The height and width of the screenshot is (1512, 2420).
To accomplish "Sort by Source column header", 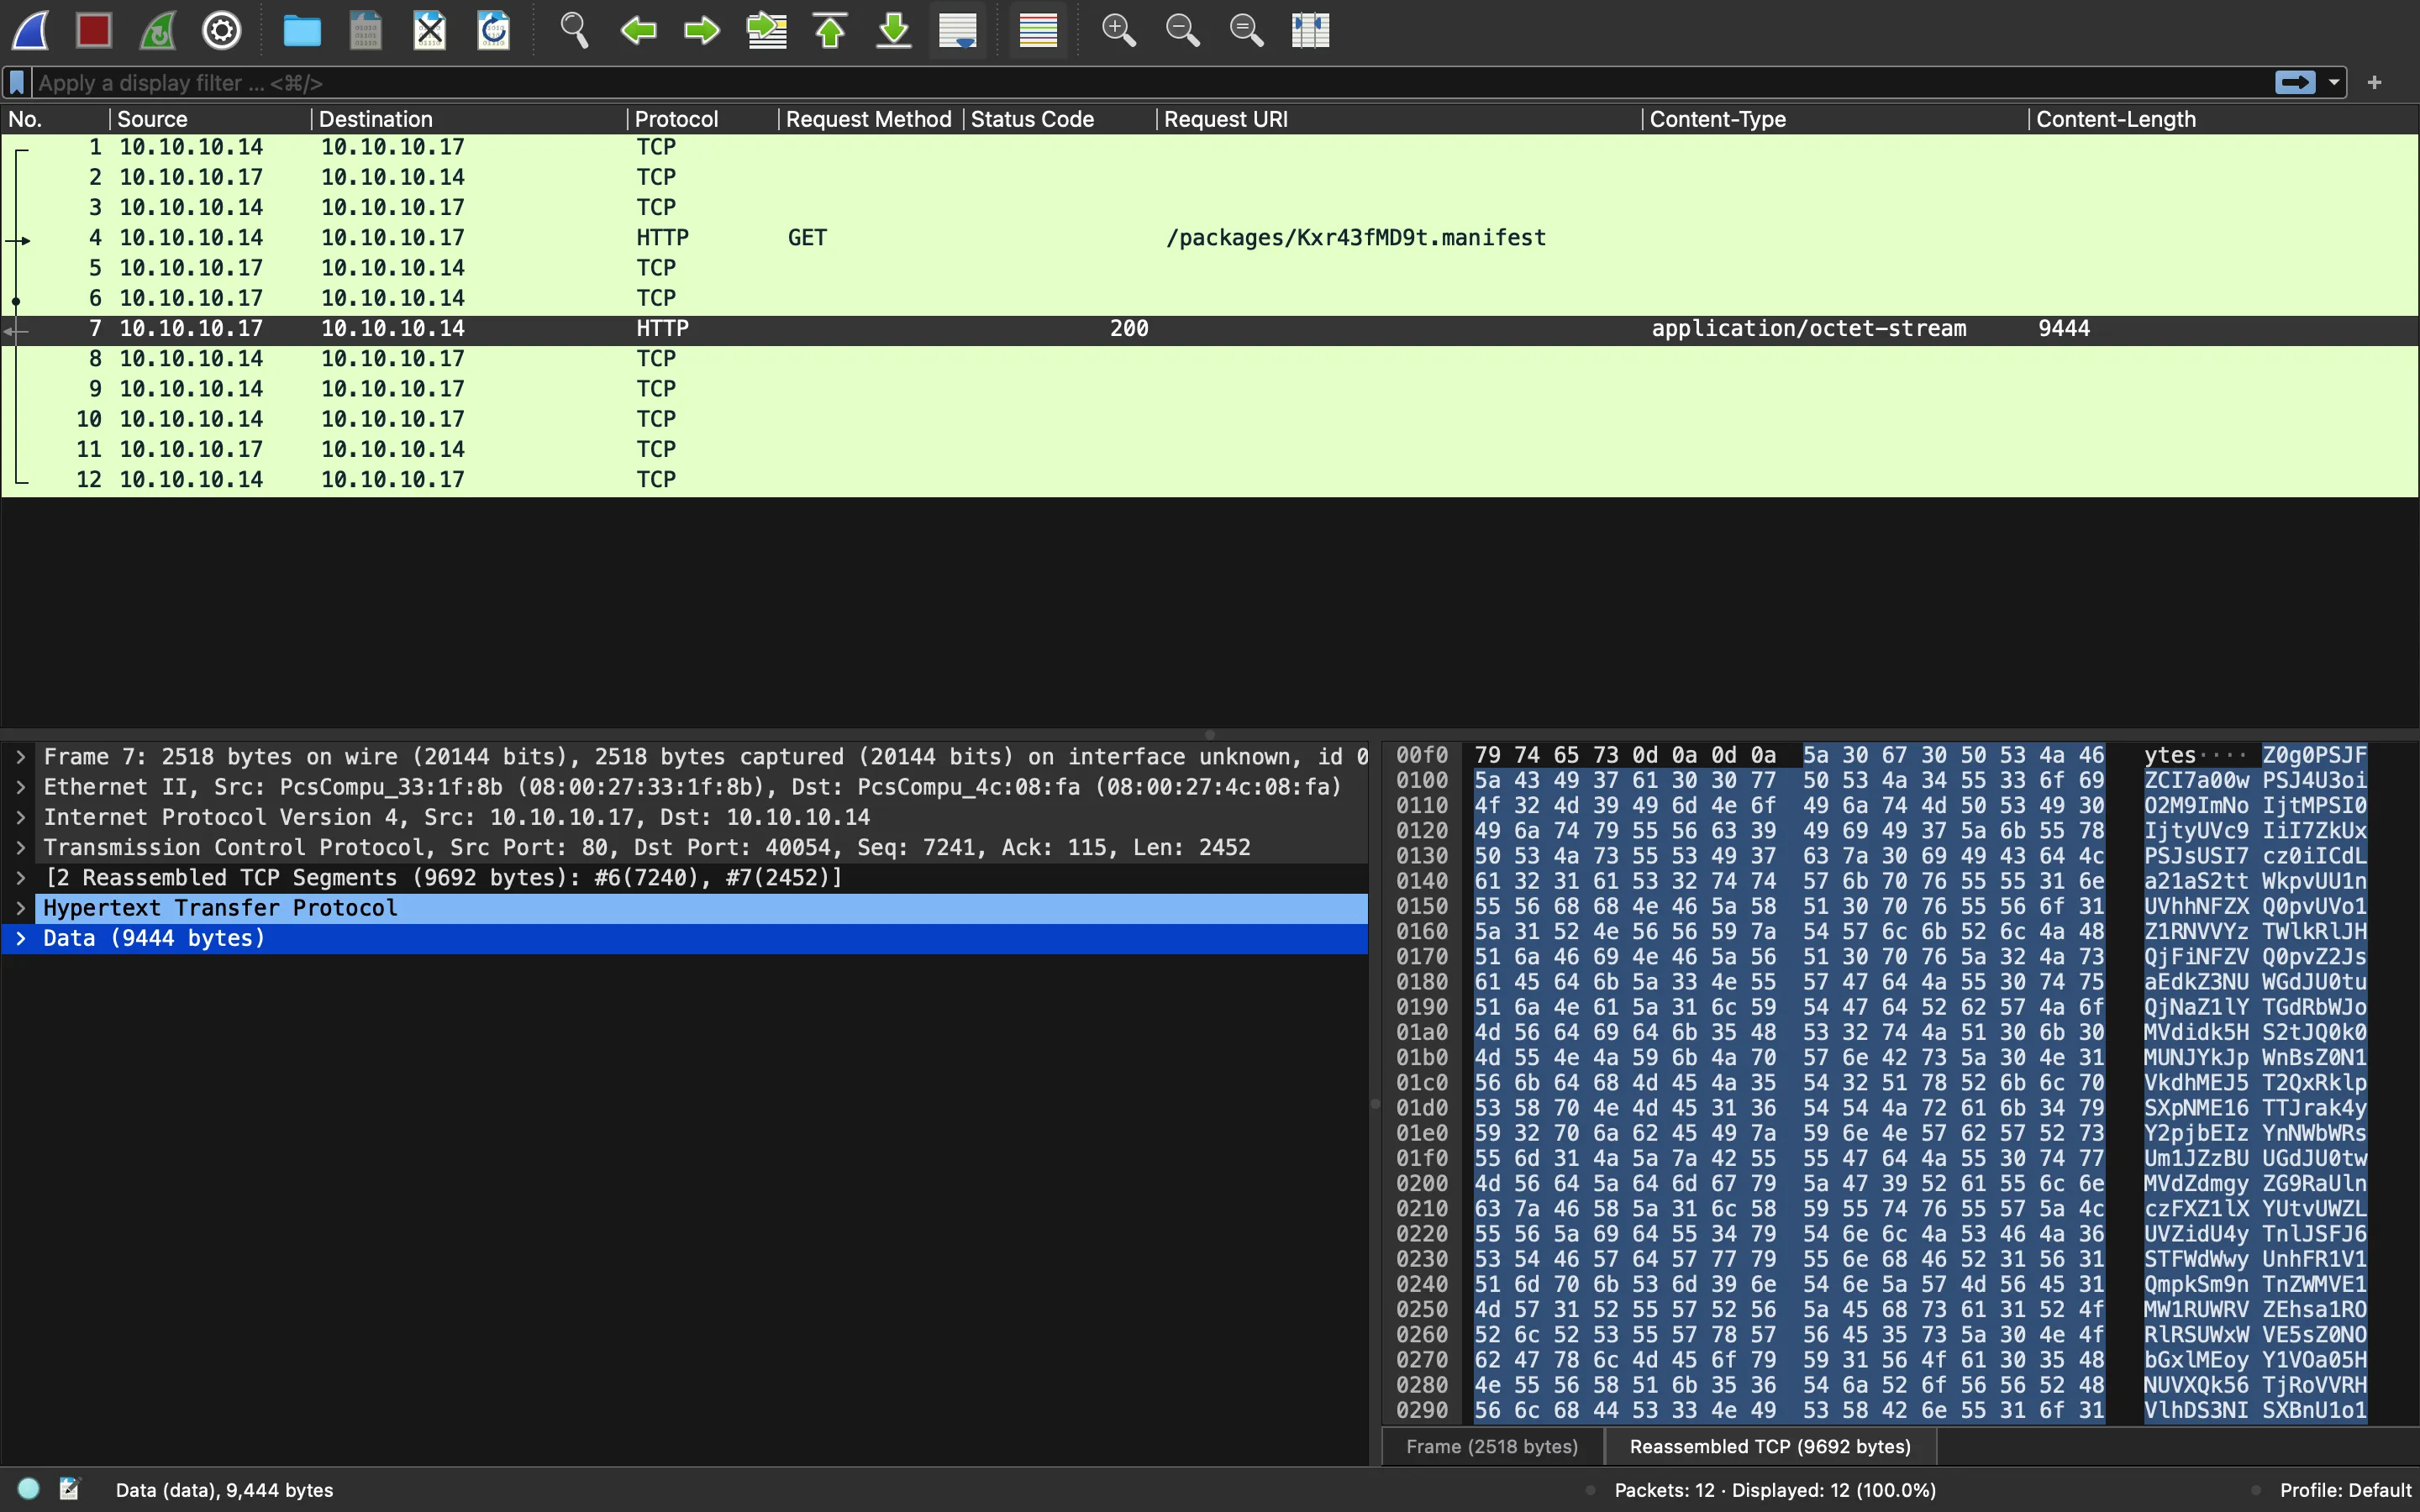I will pyautogui.click(x=210, y=119).
